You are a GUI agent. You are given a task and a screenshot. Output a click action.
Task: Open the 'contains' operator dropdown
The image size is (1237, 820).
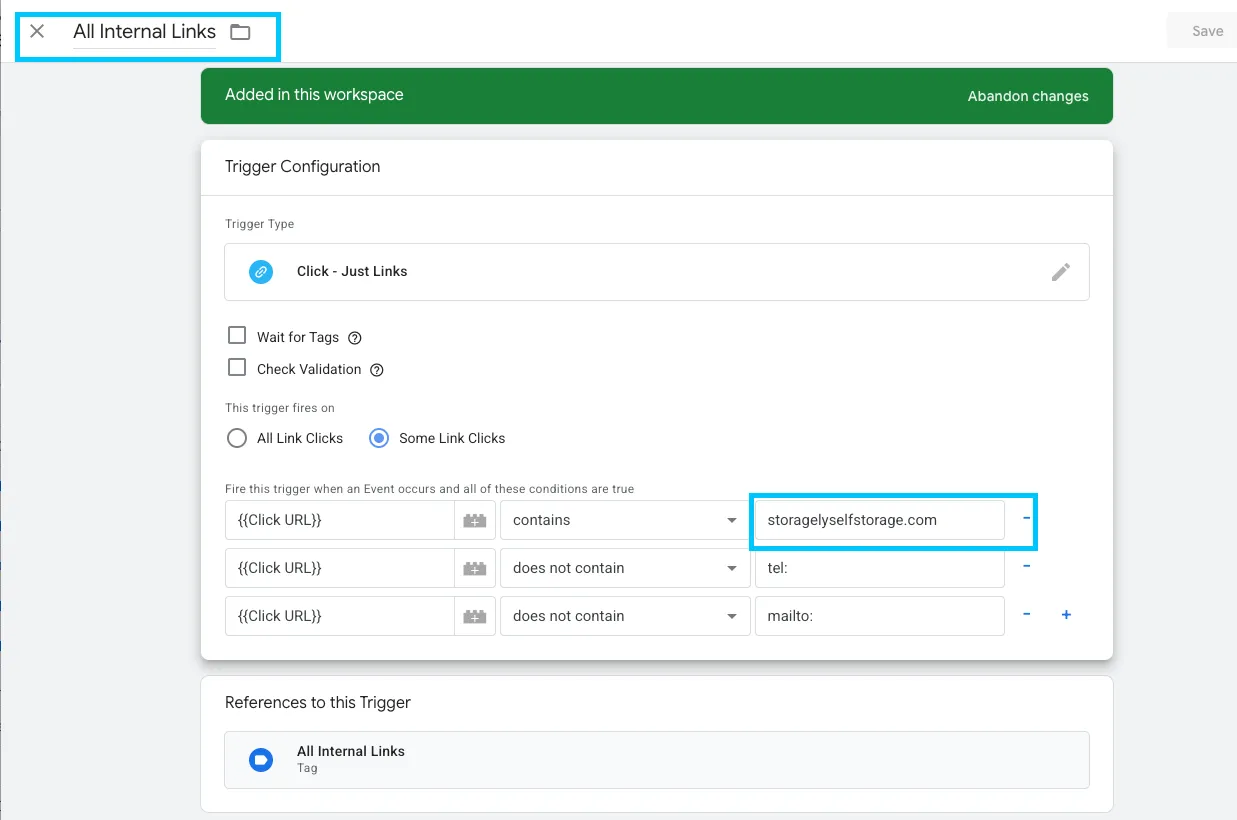pos(625,520)
